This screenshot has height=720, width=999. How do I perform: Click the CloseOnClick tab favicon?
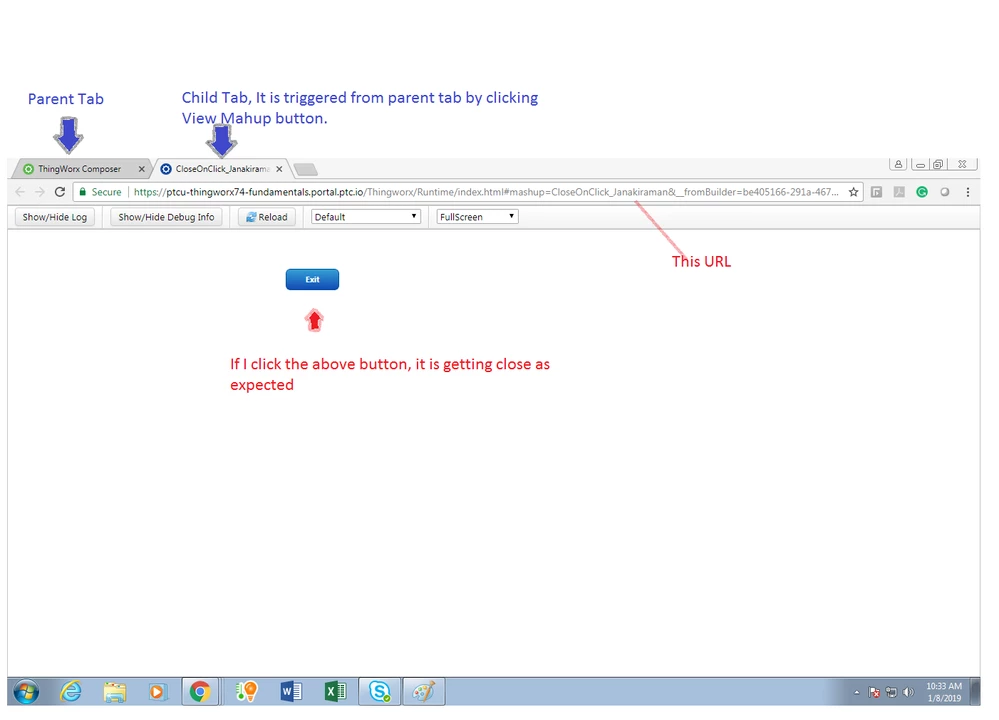(166, 169)
